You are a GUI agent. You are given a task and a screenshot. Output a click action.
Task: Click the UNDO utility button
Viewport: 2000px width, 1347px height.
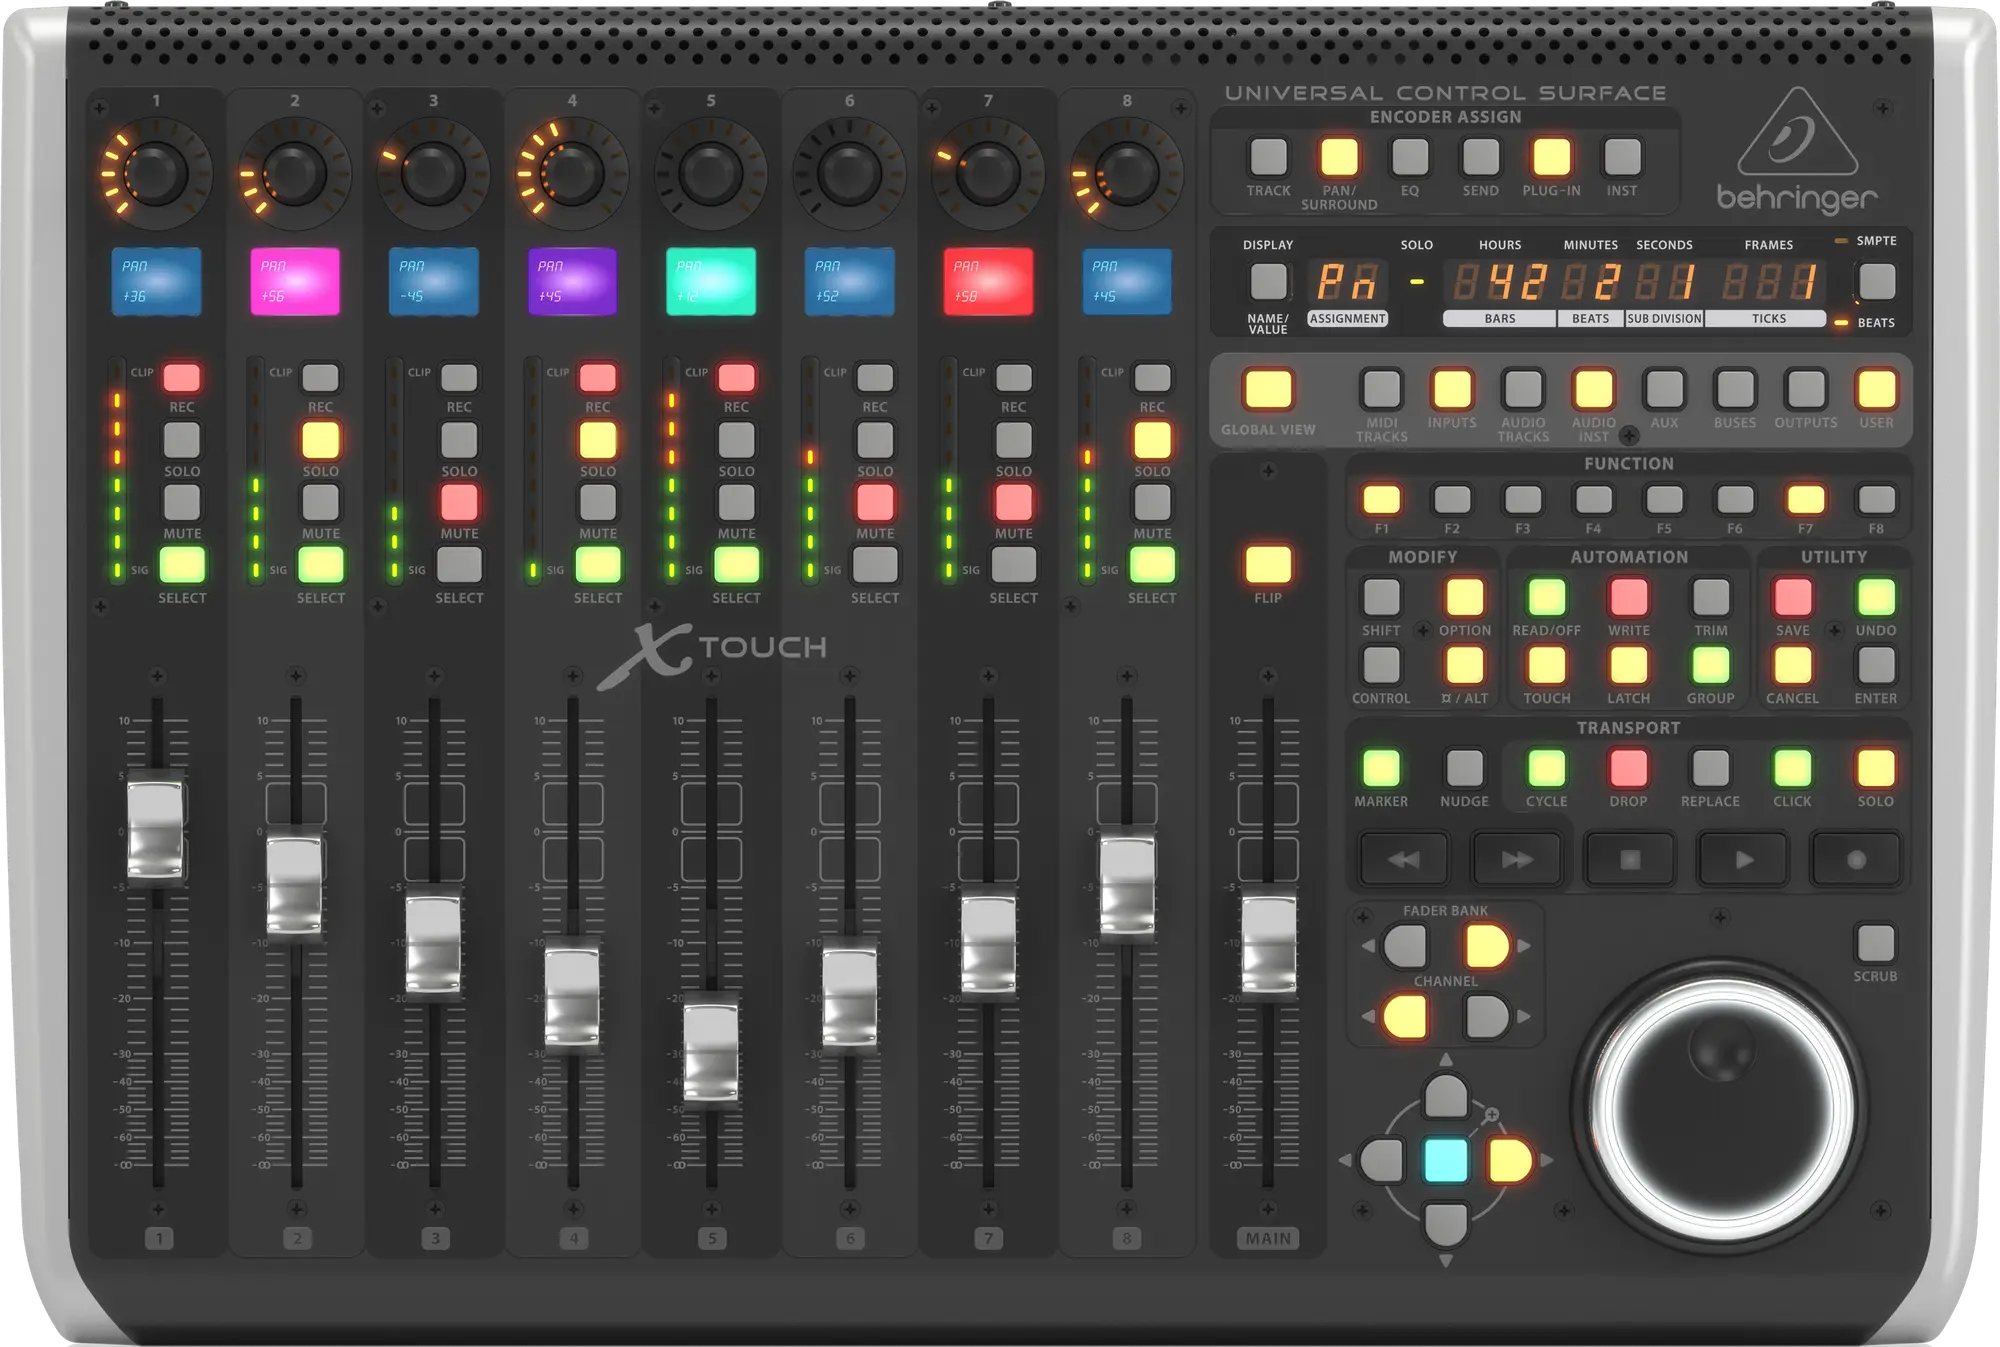tap(1876, 598)
